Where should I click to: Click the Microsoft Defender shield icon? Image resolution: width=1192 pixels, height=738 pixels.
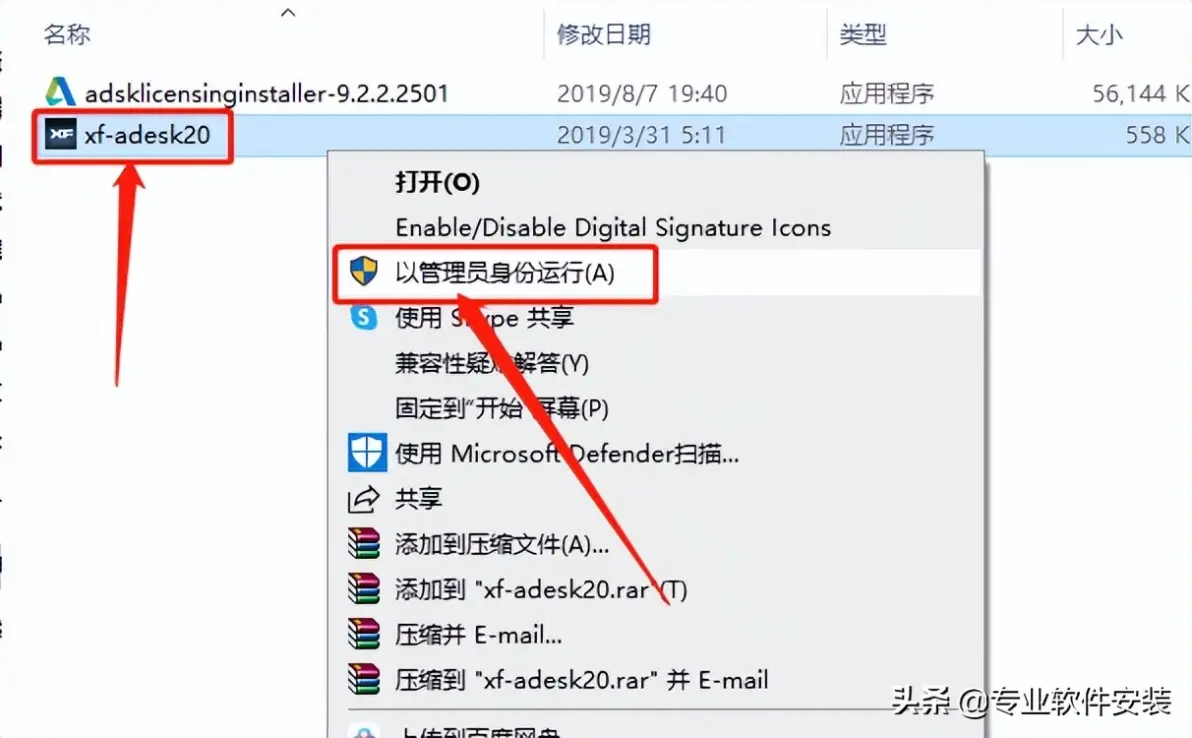tap(366, 453)
